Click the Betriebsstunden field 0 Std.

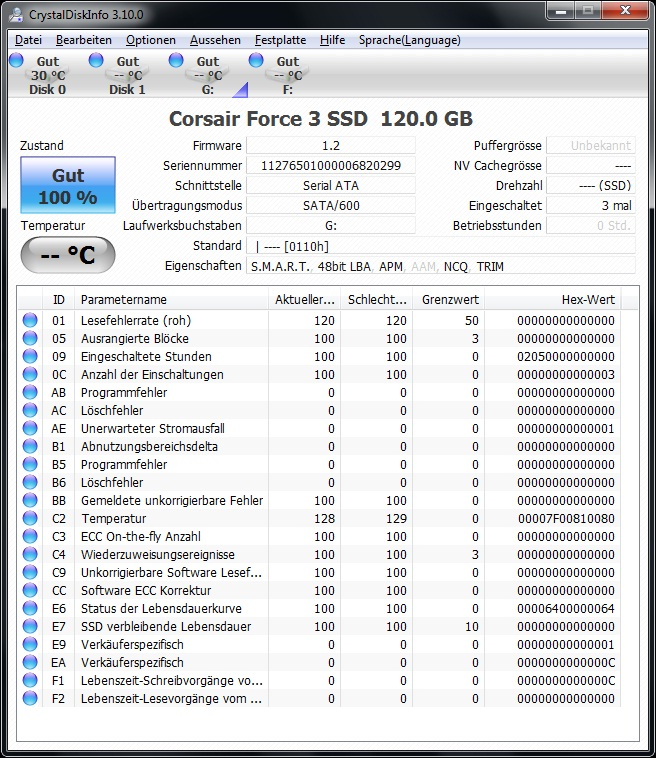[x=591, y=225]
